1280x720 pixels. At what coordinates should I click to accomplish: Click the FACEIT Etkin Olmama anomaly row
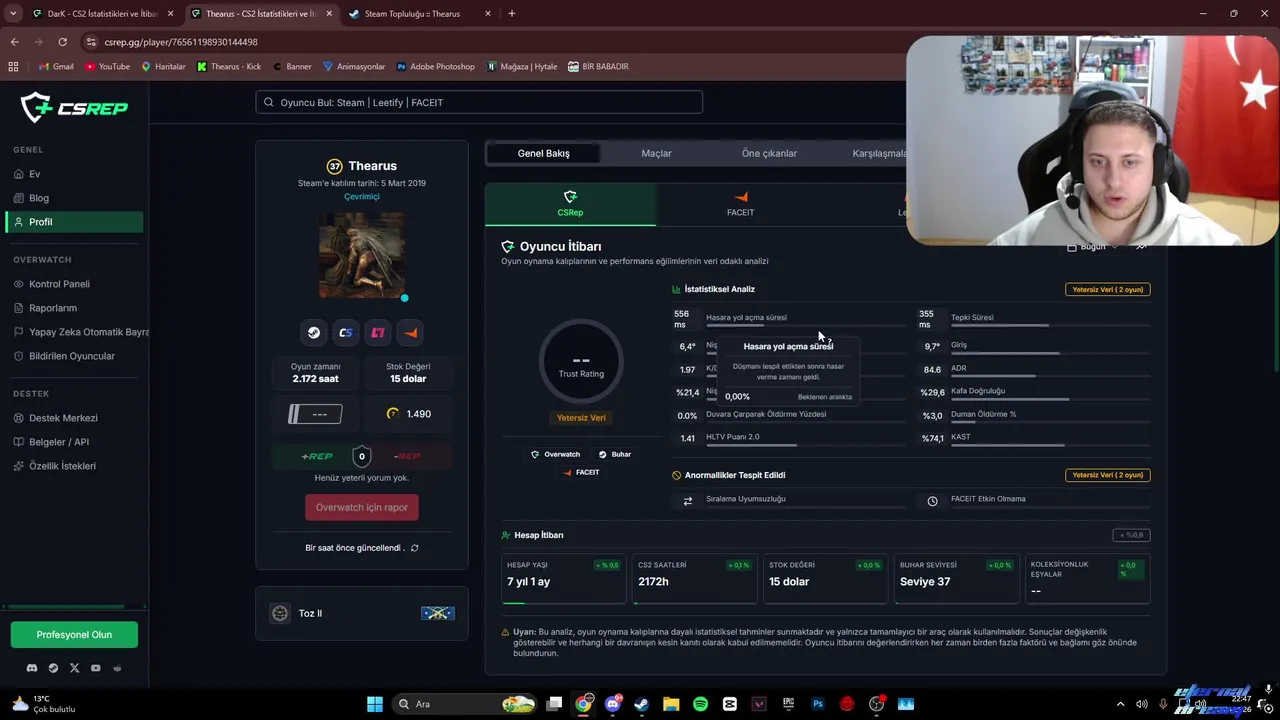click(1034, 500)
